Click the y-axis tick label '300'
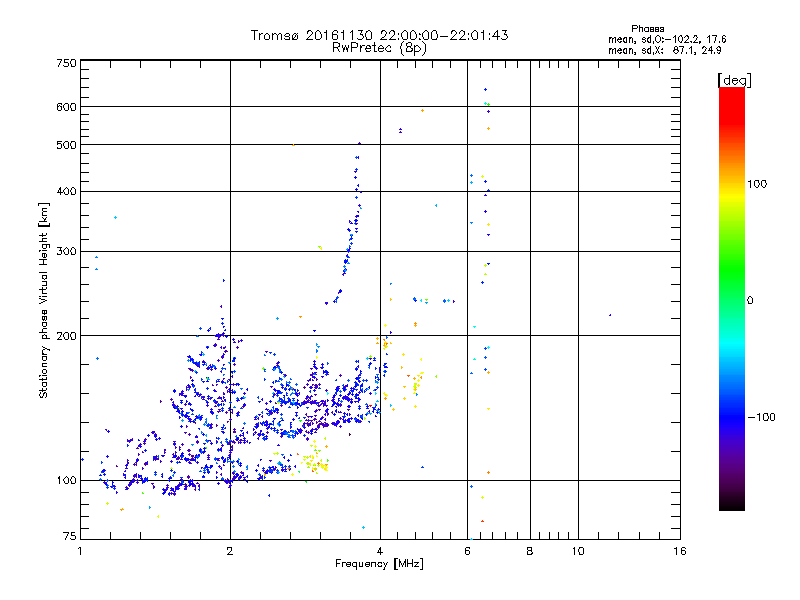The height and width of the screenshot is (600, 800). pyautogui.click(x=66, y=252)
